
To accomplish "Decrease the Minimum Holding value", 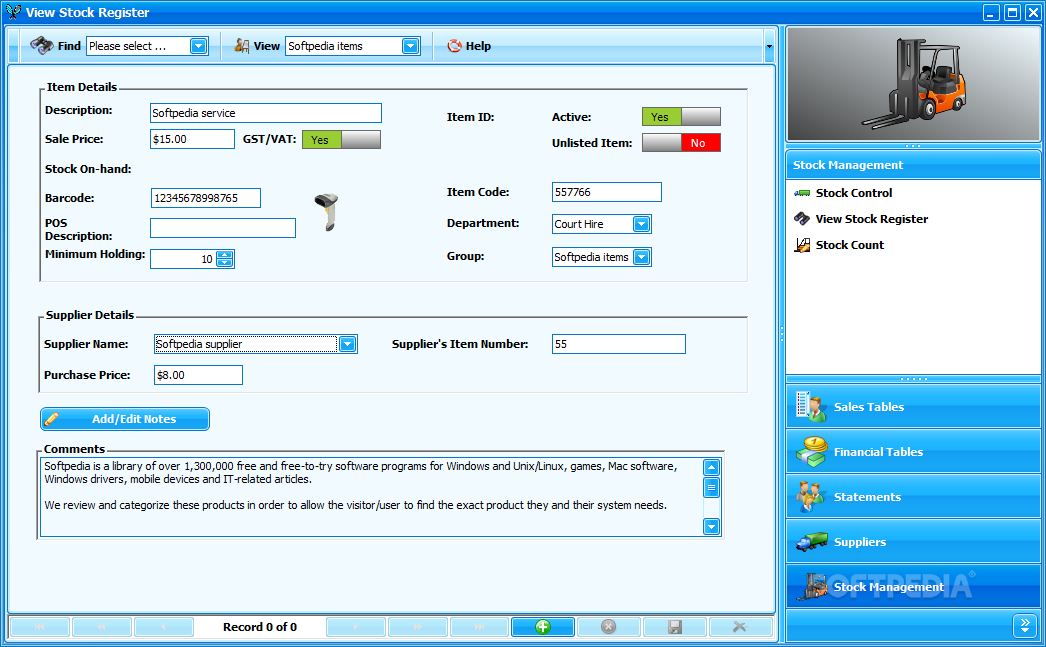I will (x=225, y=263).
